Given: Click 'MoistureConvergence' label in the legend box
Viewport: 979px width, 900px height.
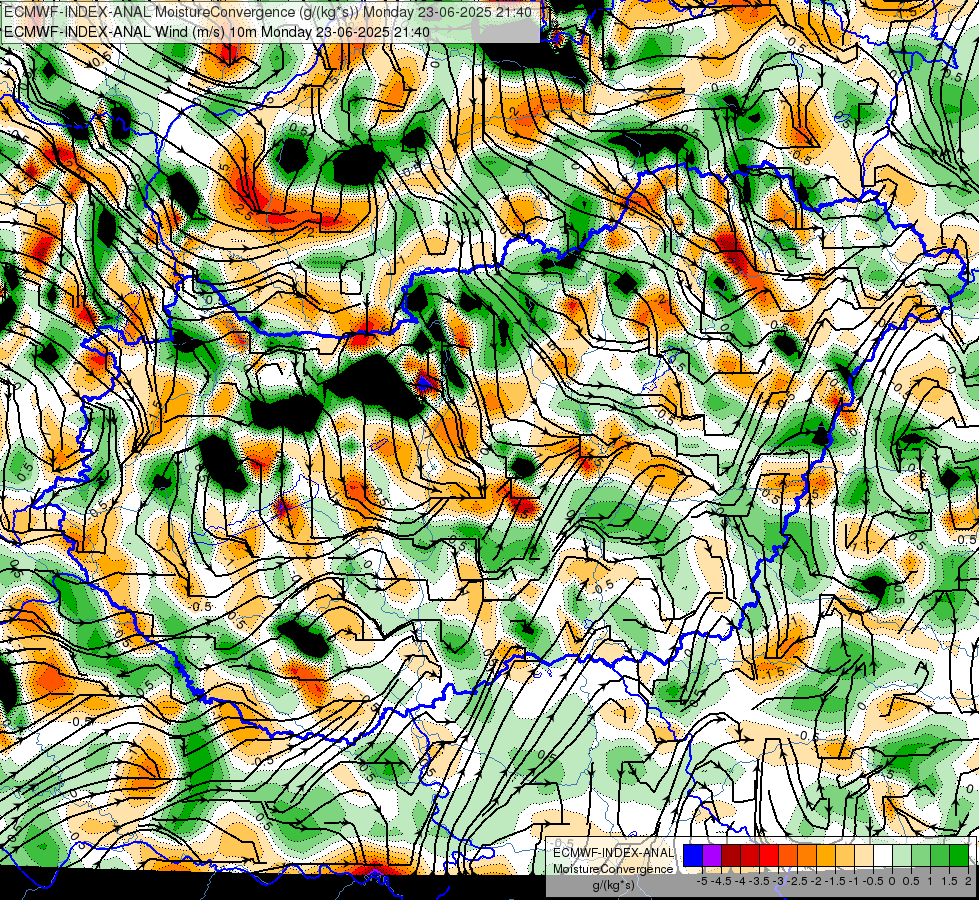Looking at the screenshot, I should tap(613, 869).
